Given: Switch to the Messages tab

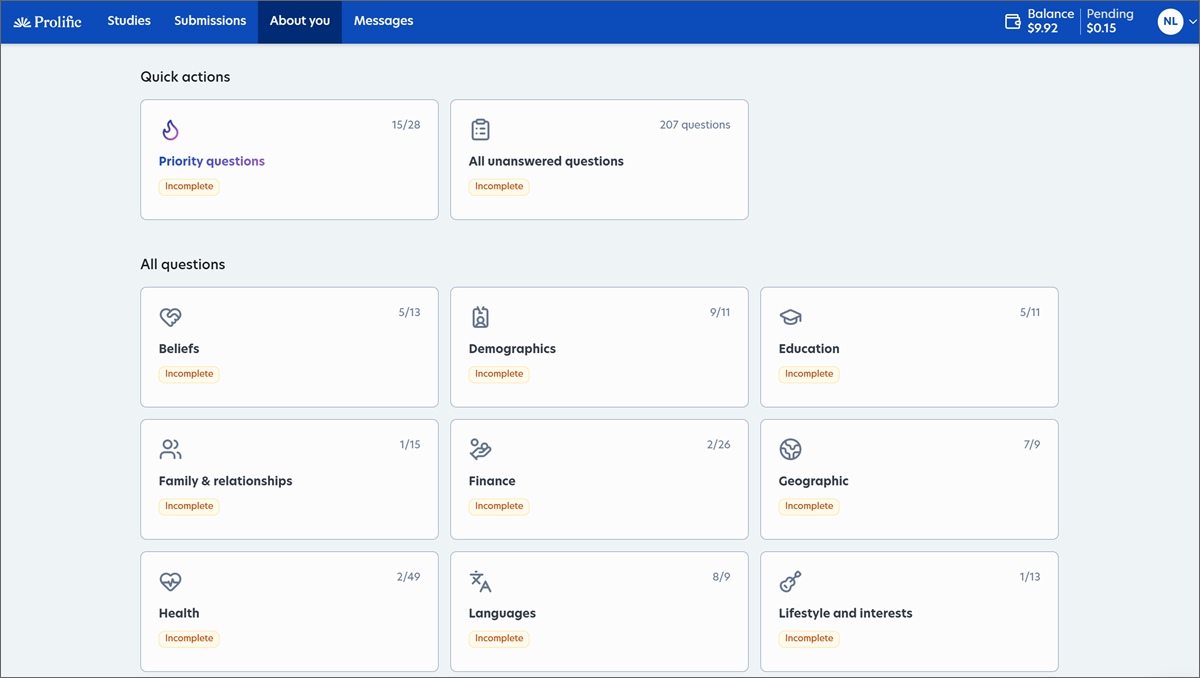Looking at the screenshot, I should click(x=383, y=20).
